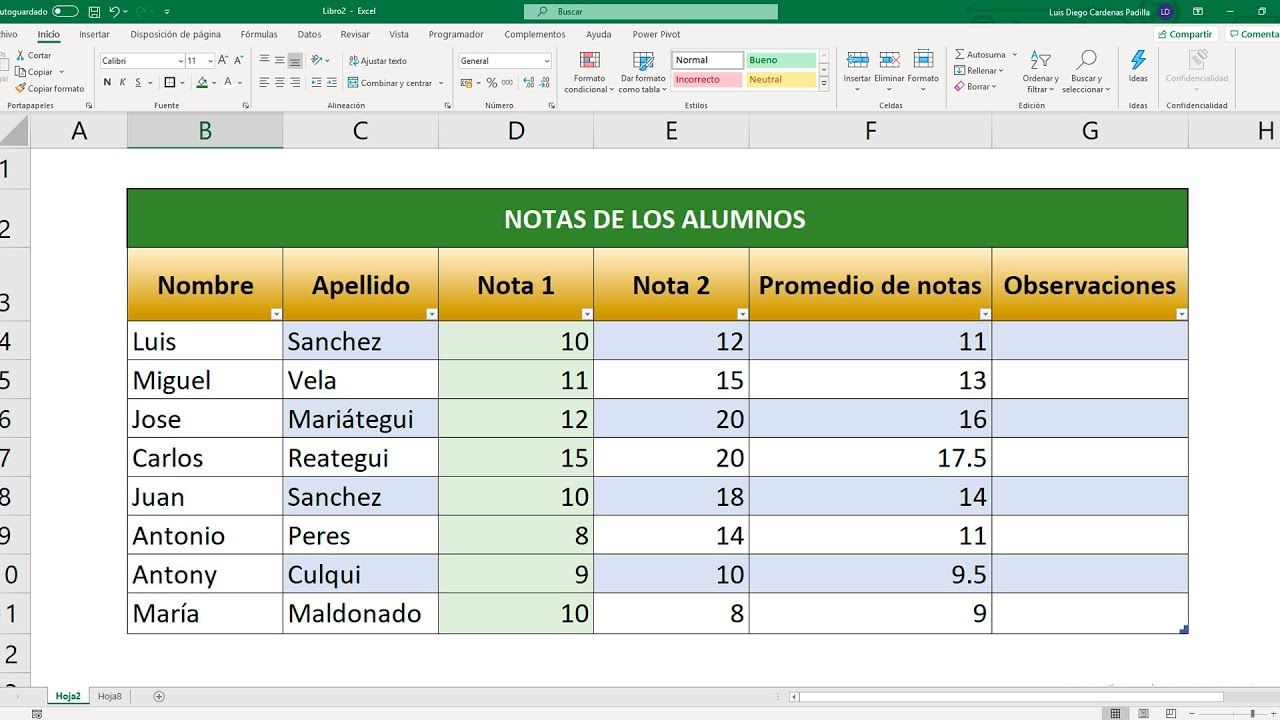Select the Copiar formato brush icon
This screenshot has width=1280, height=720.
tap(20, 88)
